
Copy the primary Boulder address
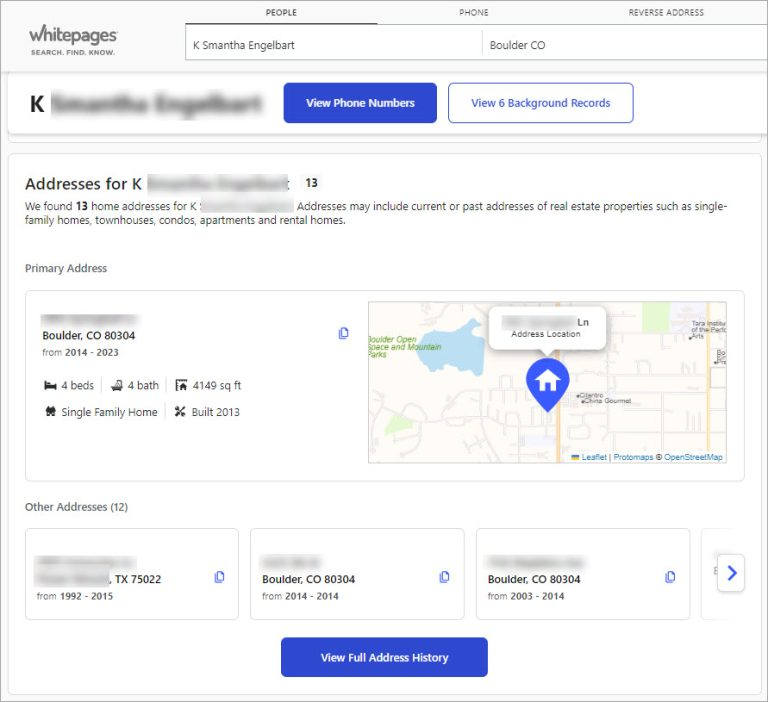pos(343,333)
